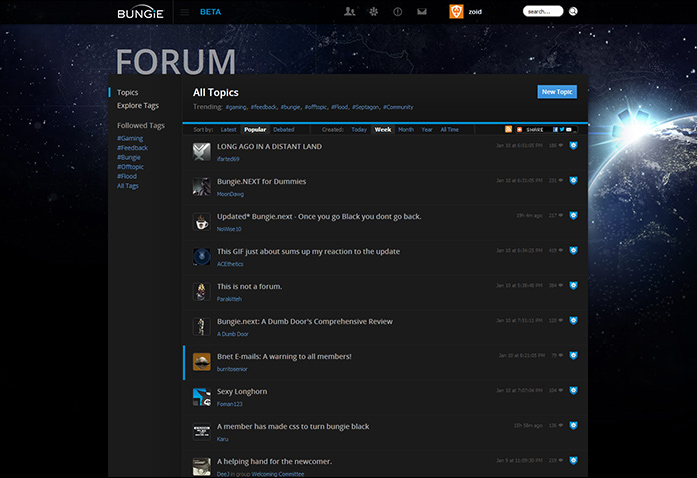Open topic LONG AGO IN A DISTANT LAND
This screenshot has width=697, height=478.
(x=269, y=146)
